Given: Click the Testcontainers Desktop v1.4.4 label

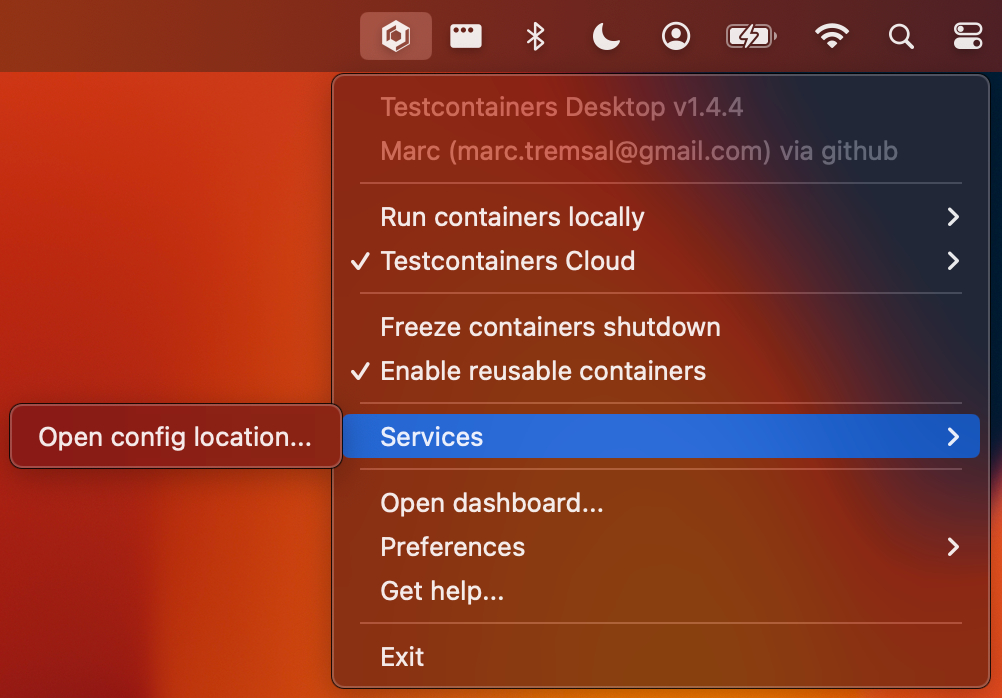Looking at the screenshot, I should pyautogui.click(x=562, y=107).
